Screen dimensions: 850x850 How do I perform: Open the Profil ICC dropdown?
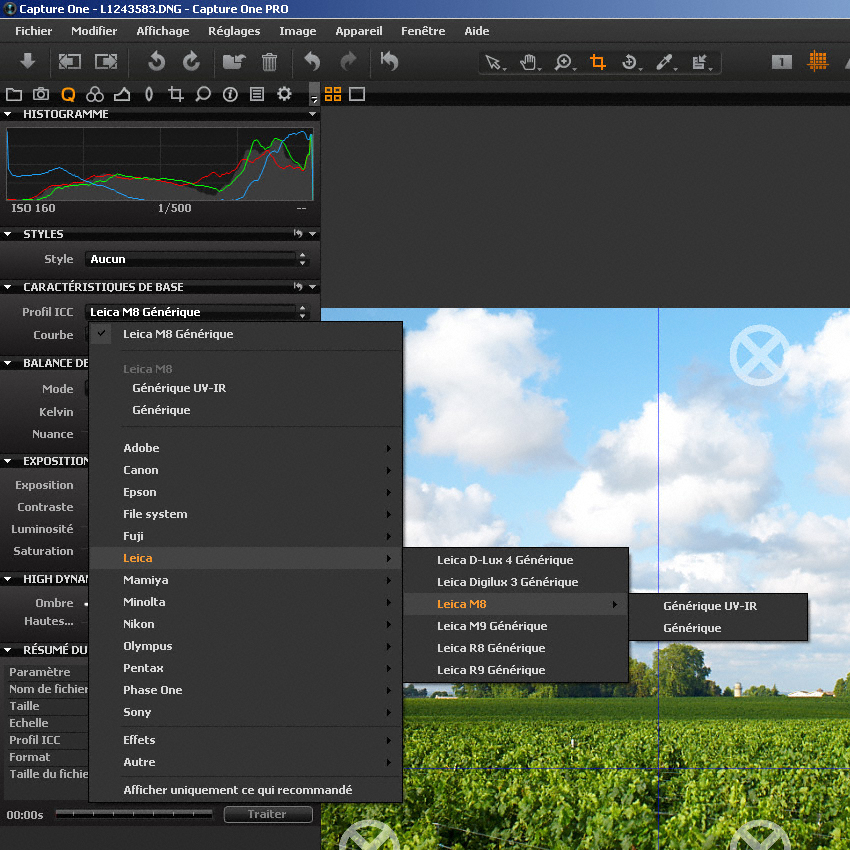(197, 312)
